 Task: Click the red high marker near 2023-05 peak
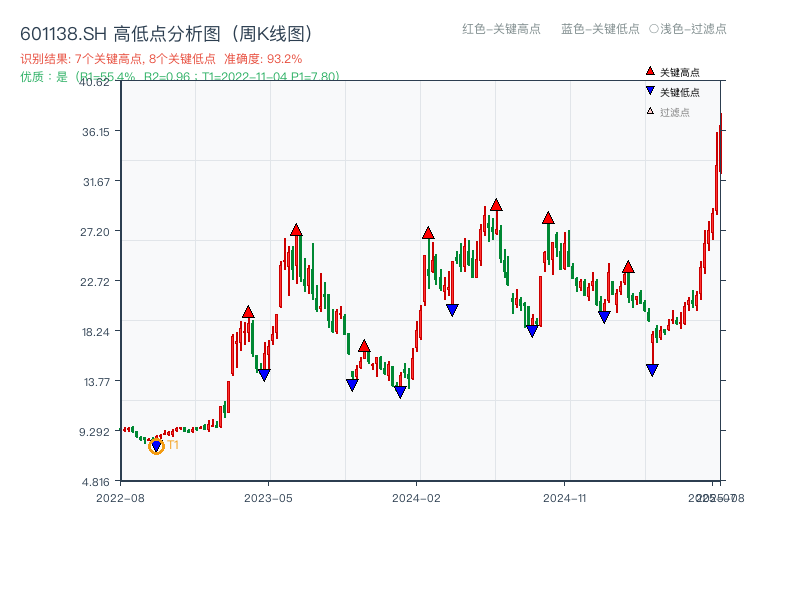[x=296, y=228]
